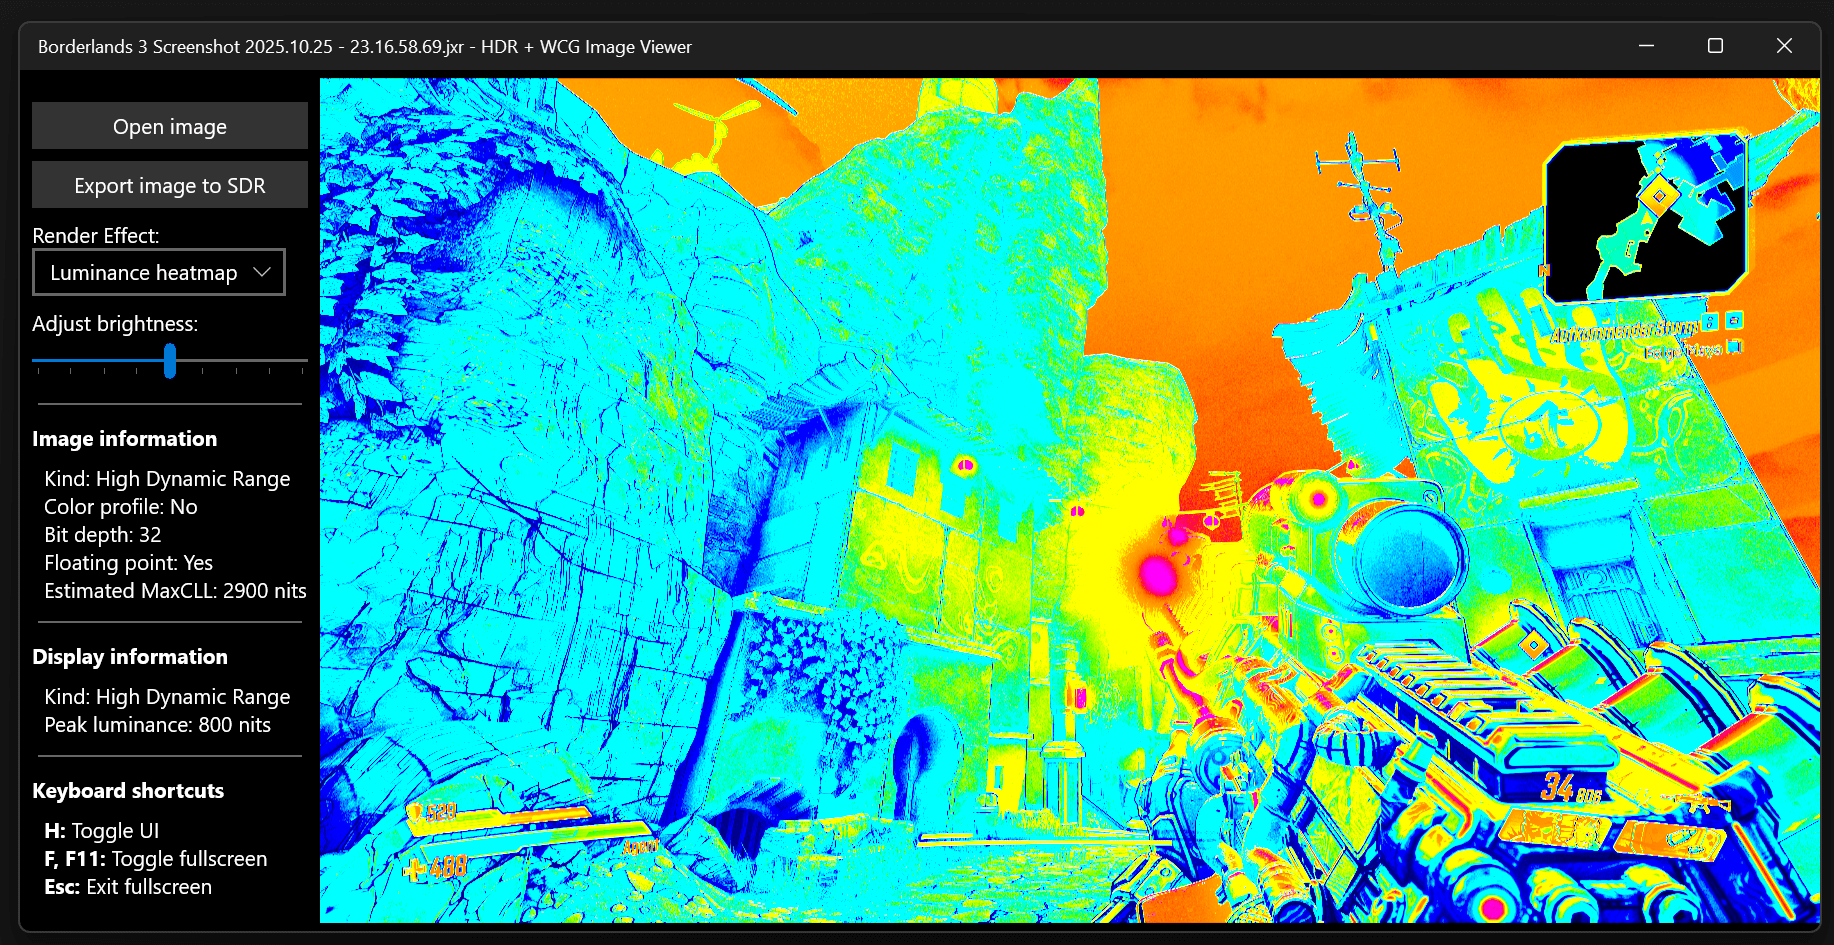1834x945 pixels.
Task: Close the HDR Image Viewer window
Action: (x=1784, y=46)
